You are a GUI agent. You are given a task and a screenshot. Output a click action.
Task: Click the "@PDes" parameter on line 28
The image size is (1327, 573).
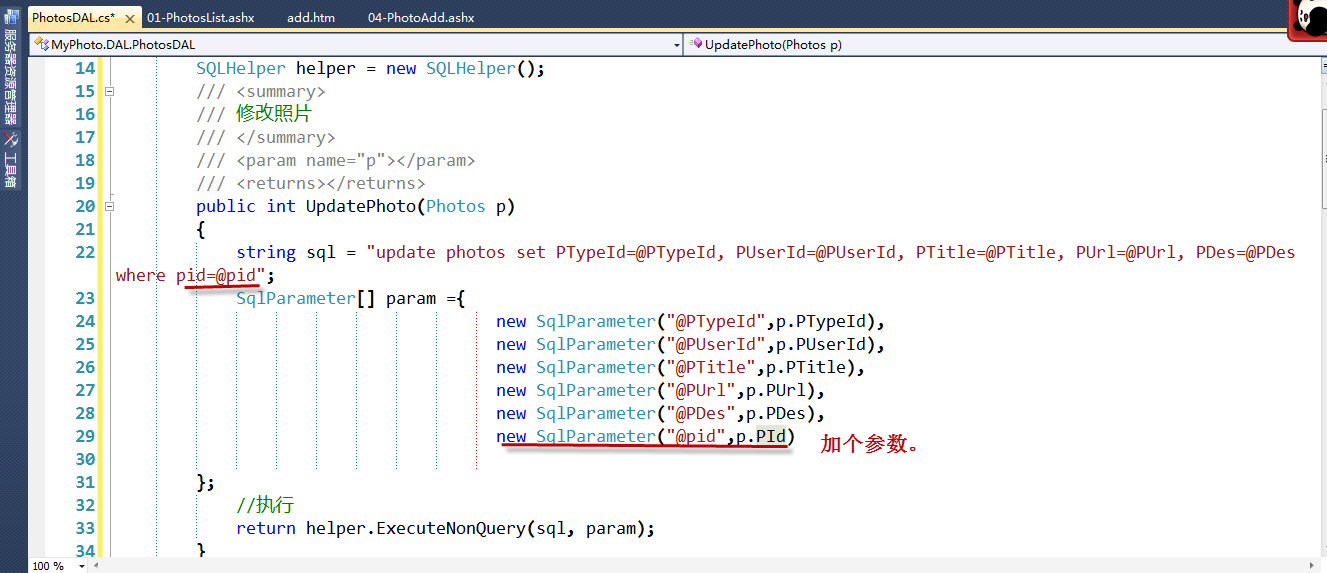click(x=701, y=413)
